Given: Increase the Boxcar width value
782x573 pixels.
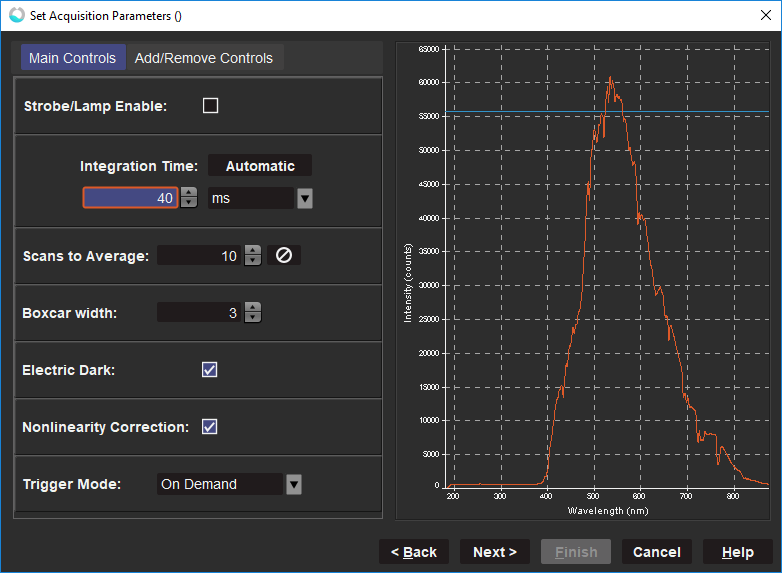Looking at the screenshot, I should [253, 308].
